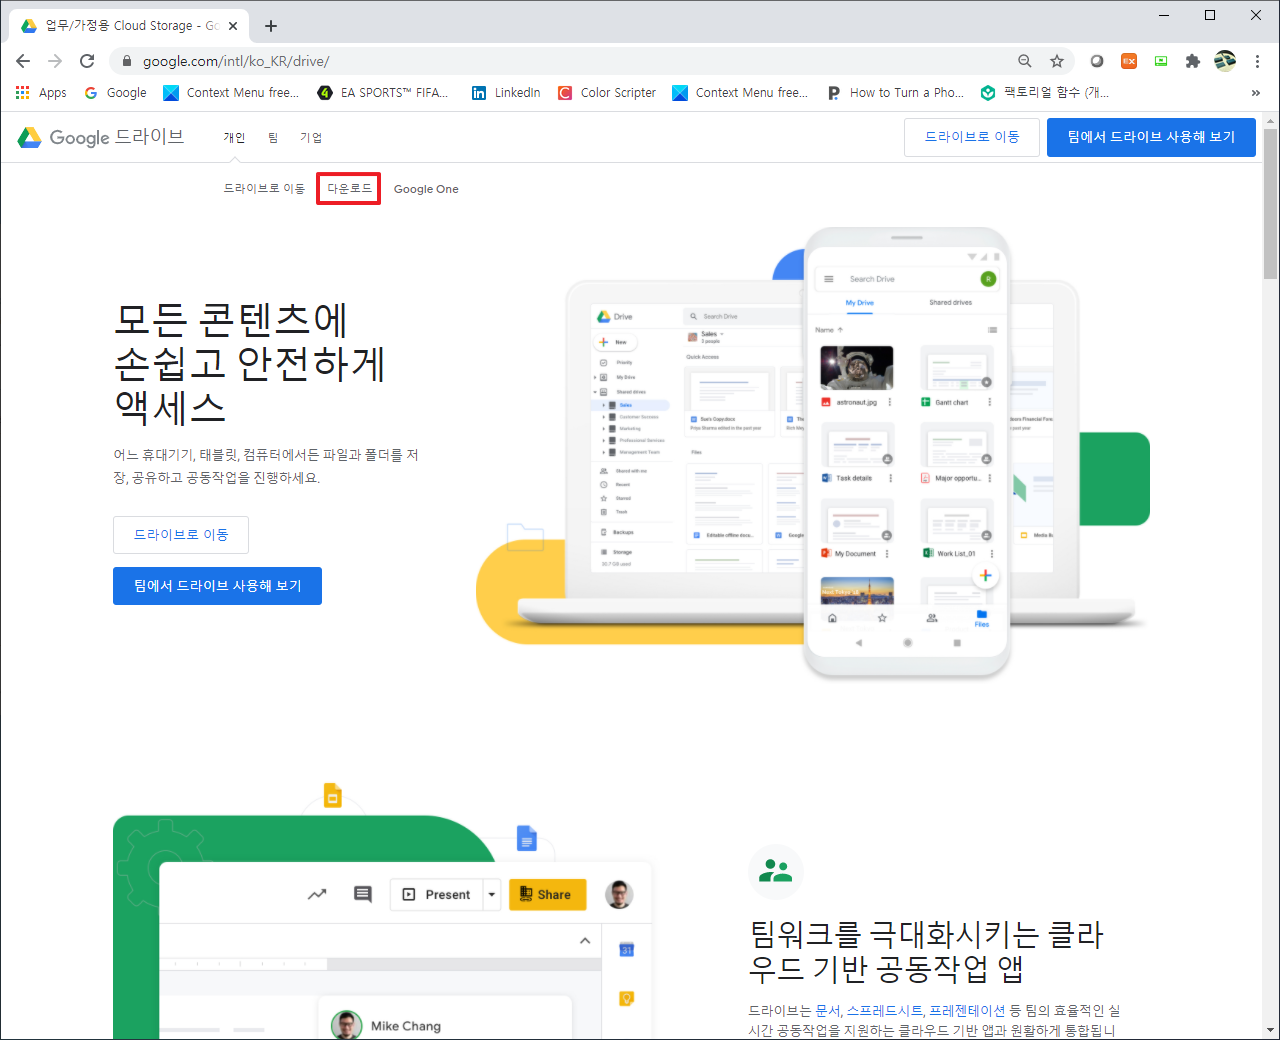Click the Present button in illustration

pos(437,894)
